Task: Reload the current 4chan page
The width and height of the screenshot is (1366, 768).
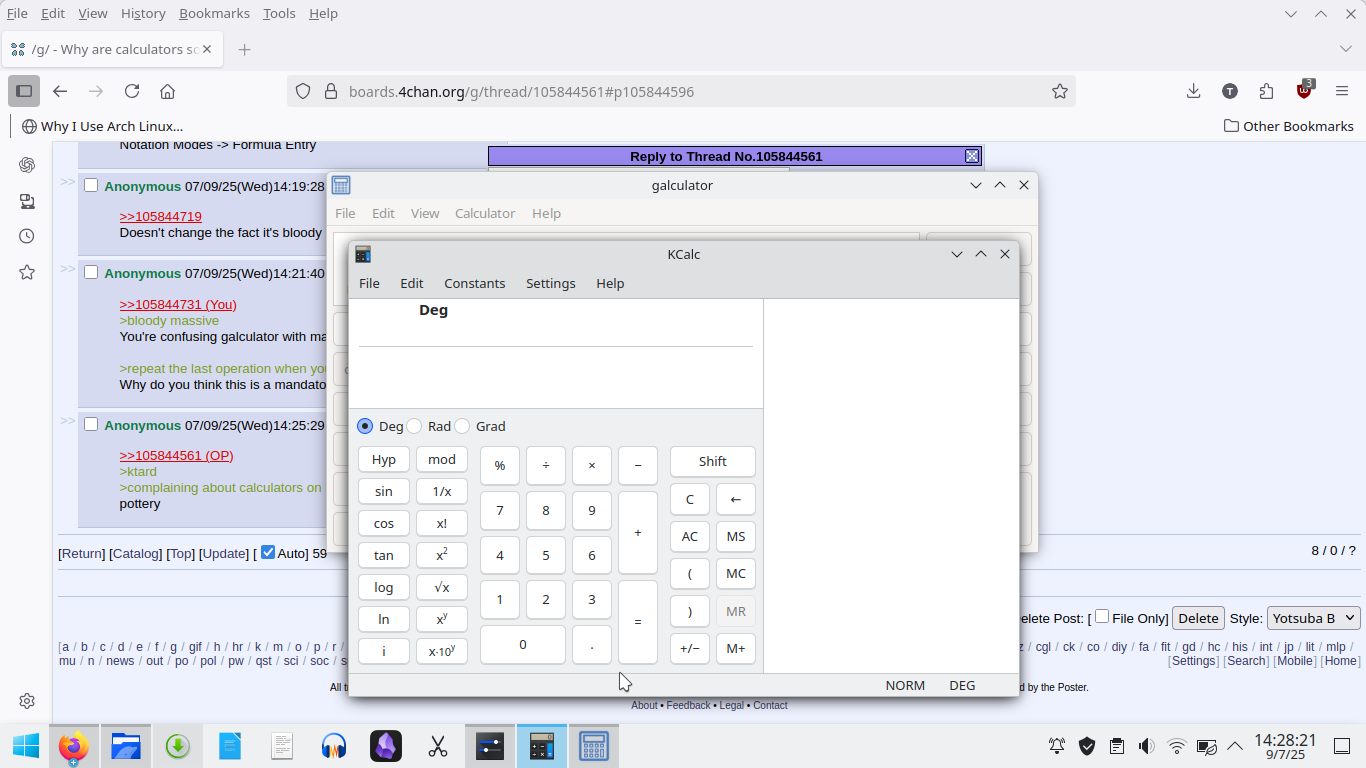Action: point(132,91)
